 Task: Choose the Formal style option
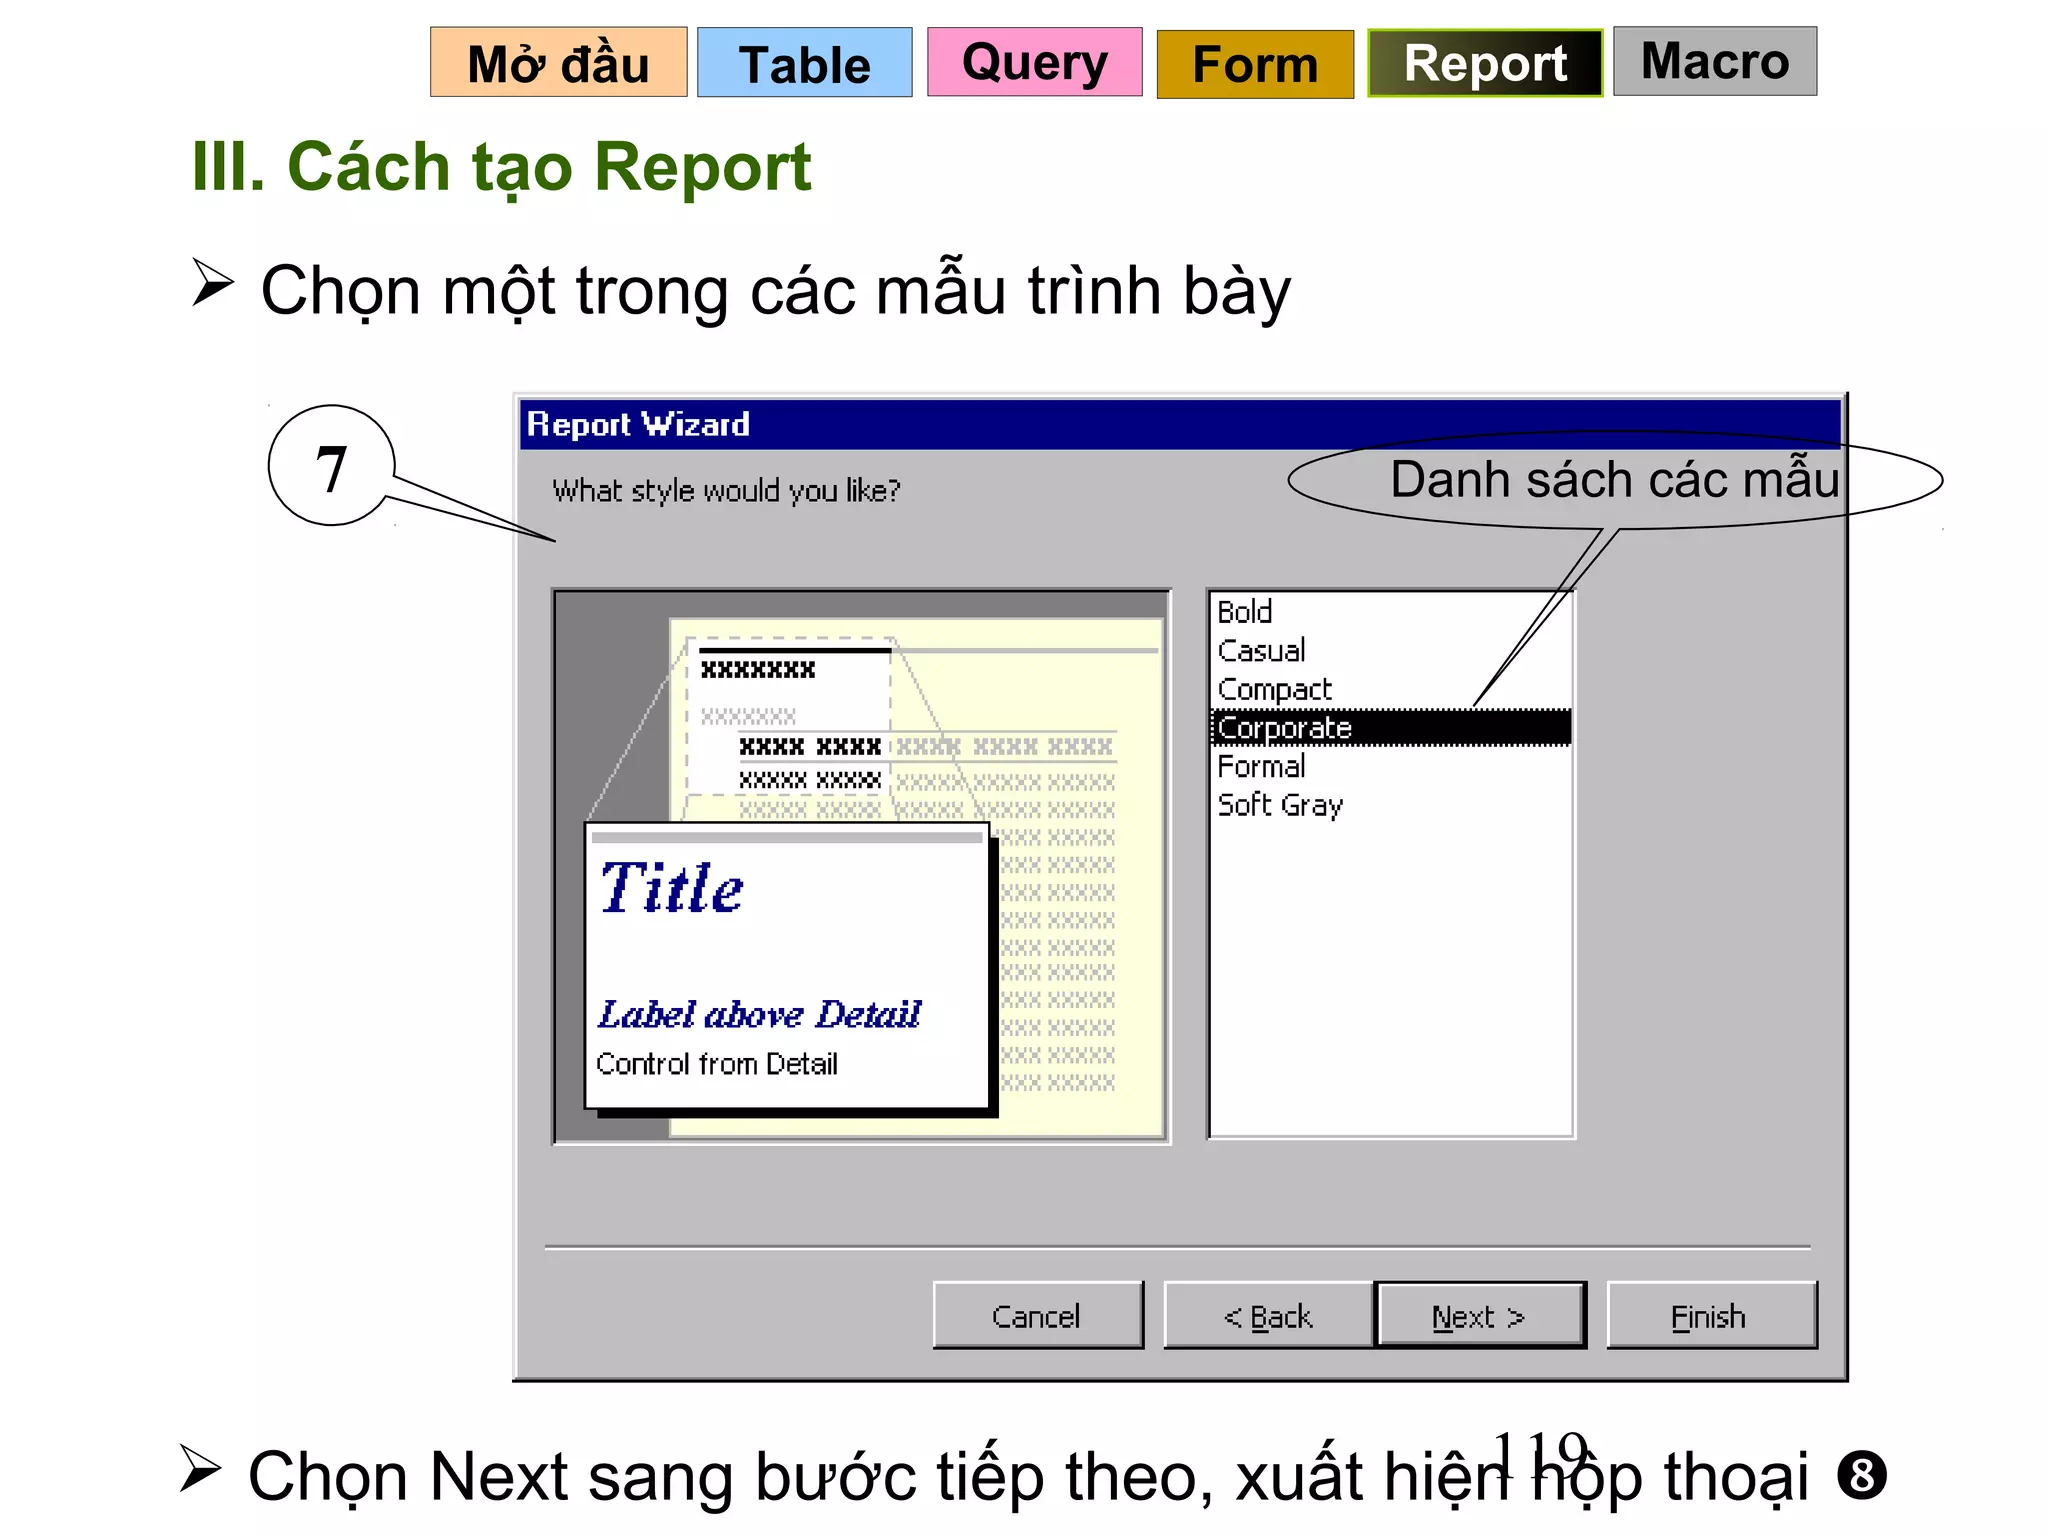click(1390, 766)
